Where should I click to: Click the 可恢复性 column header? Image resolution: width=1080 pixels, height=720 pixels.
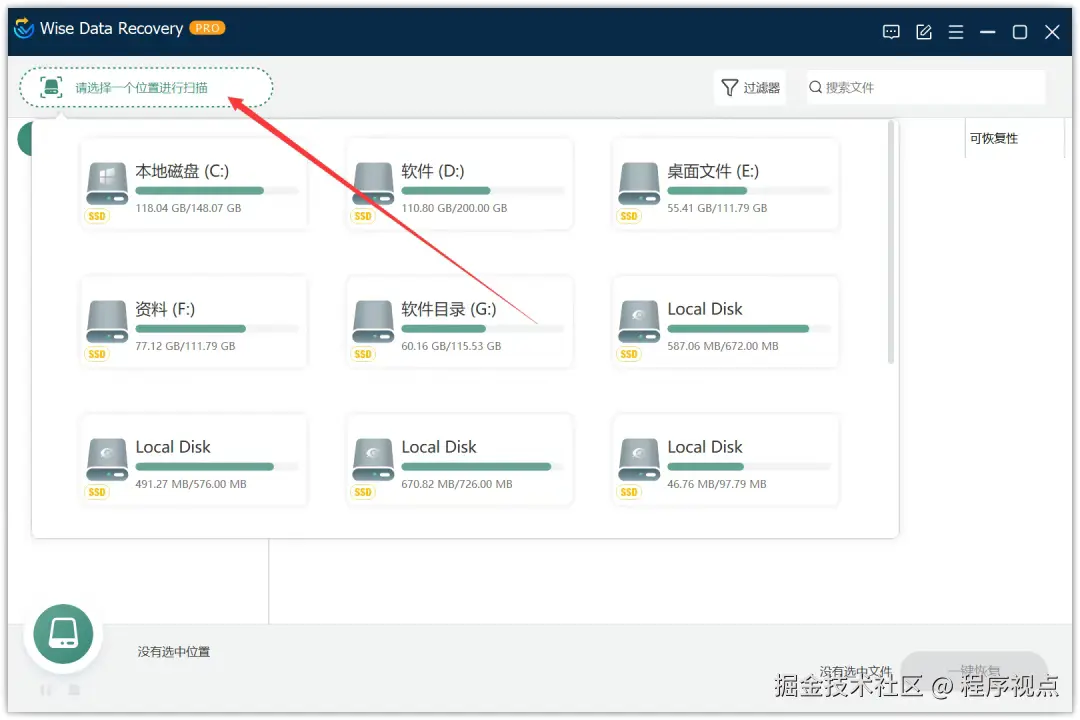[993, 138]
